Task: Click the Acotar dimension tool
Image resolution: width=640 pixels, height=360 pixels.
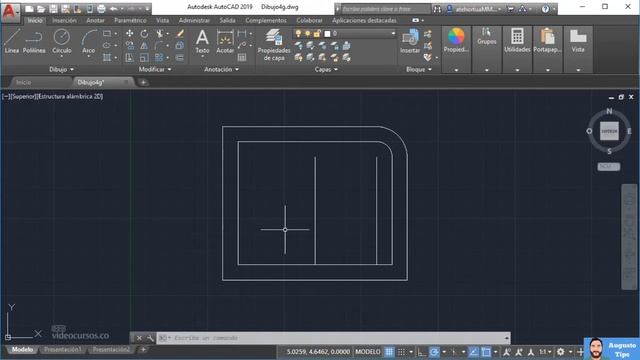Action: [x=225, y=42]
